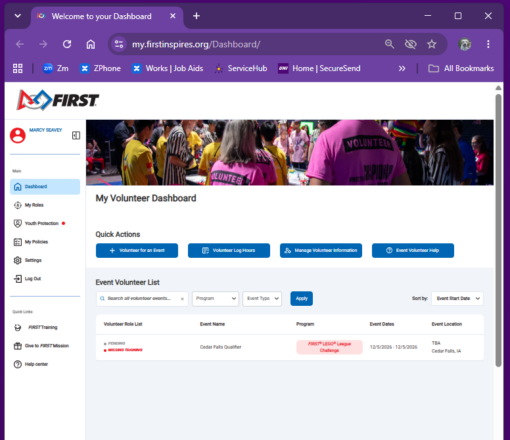Click the scrollbar up arrow
The image size is (510, 440).
498,88
